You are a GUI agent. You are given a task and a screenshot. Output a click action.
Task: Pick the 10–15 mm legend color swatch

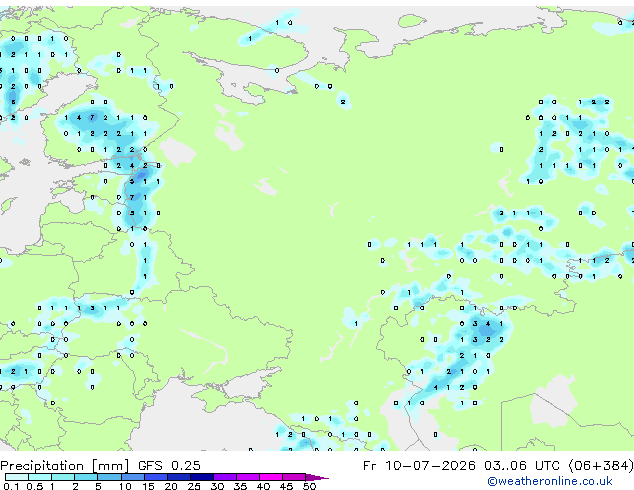click(132, 477)
